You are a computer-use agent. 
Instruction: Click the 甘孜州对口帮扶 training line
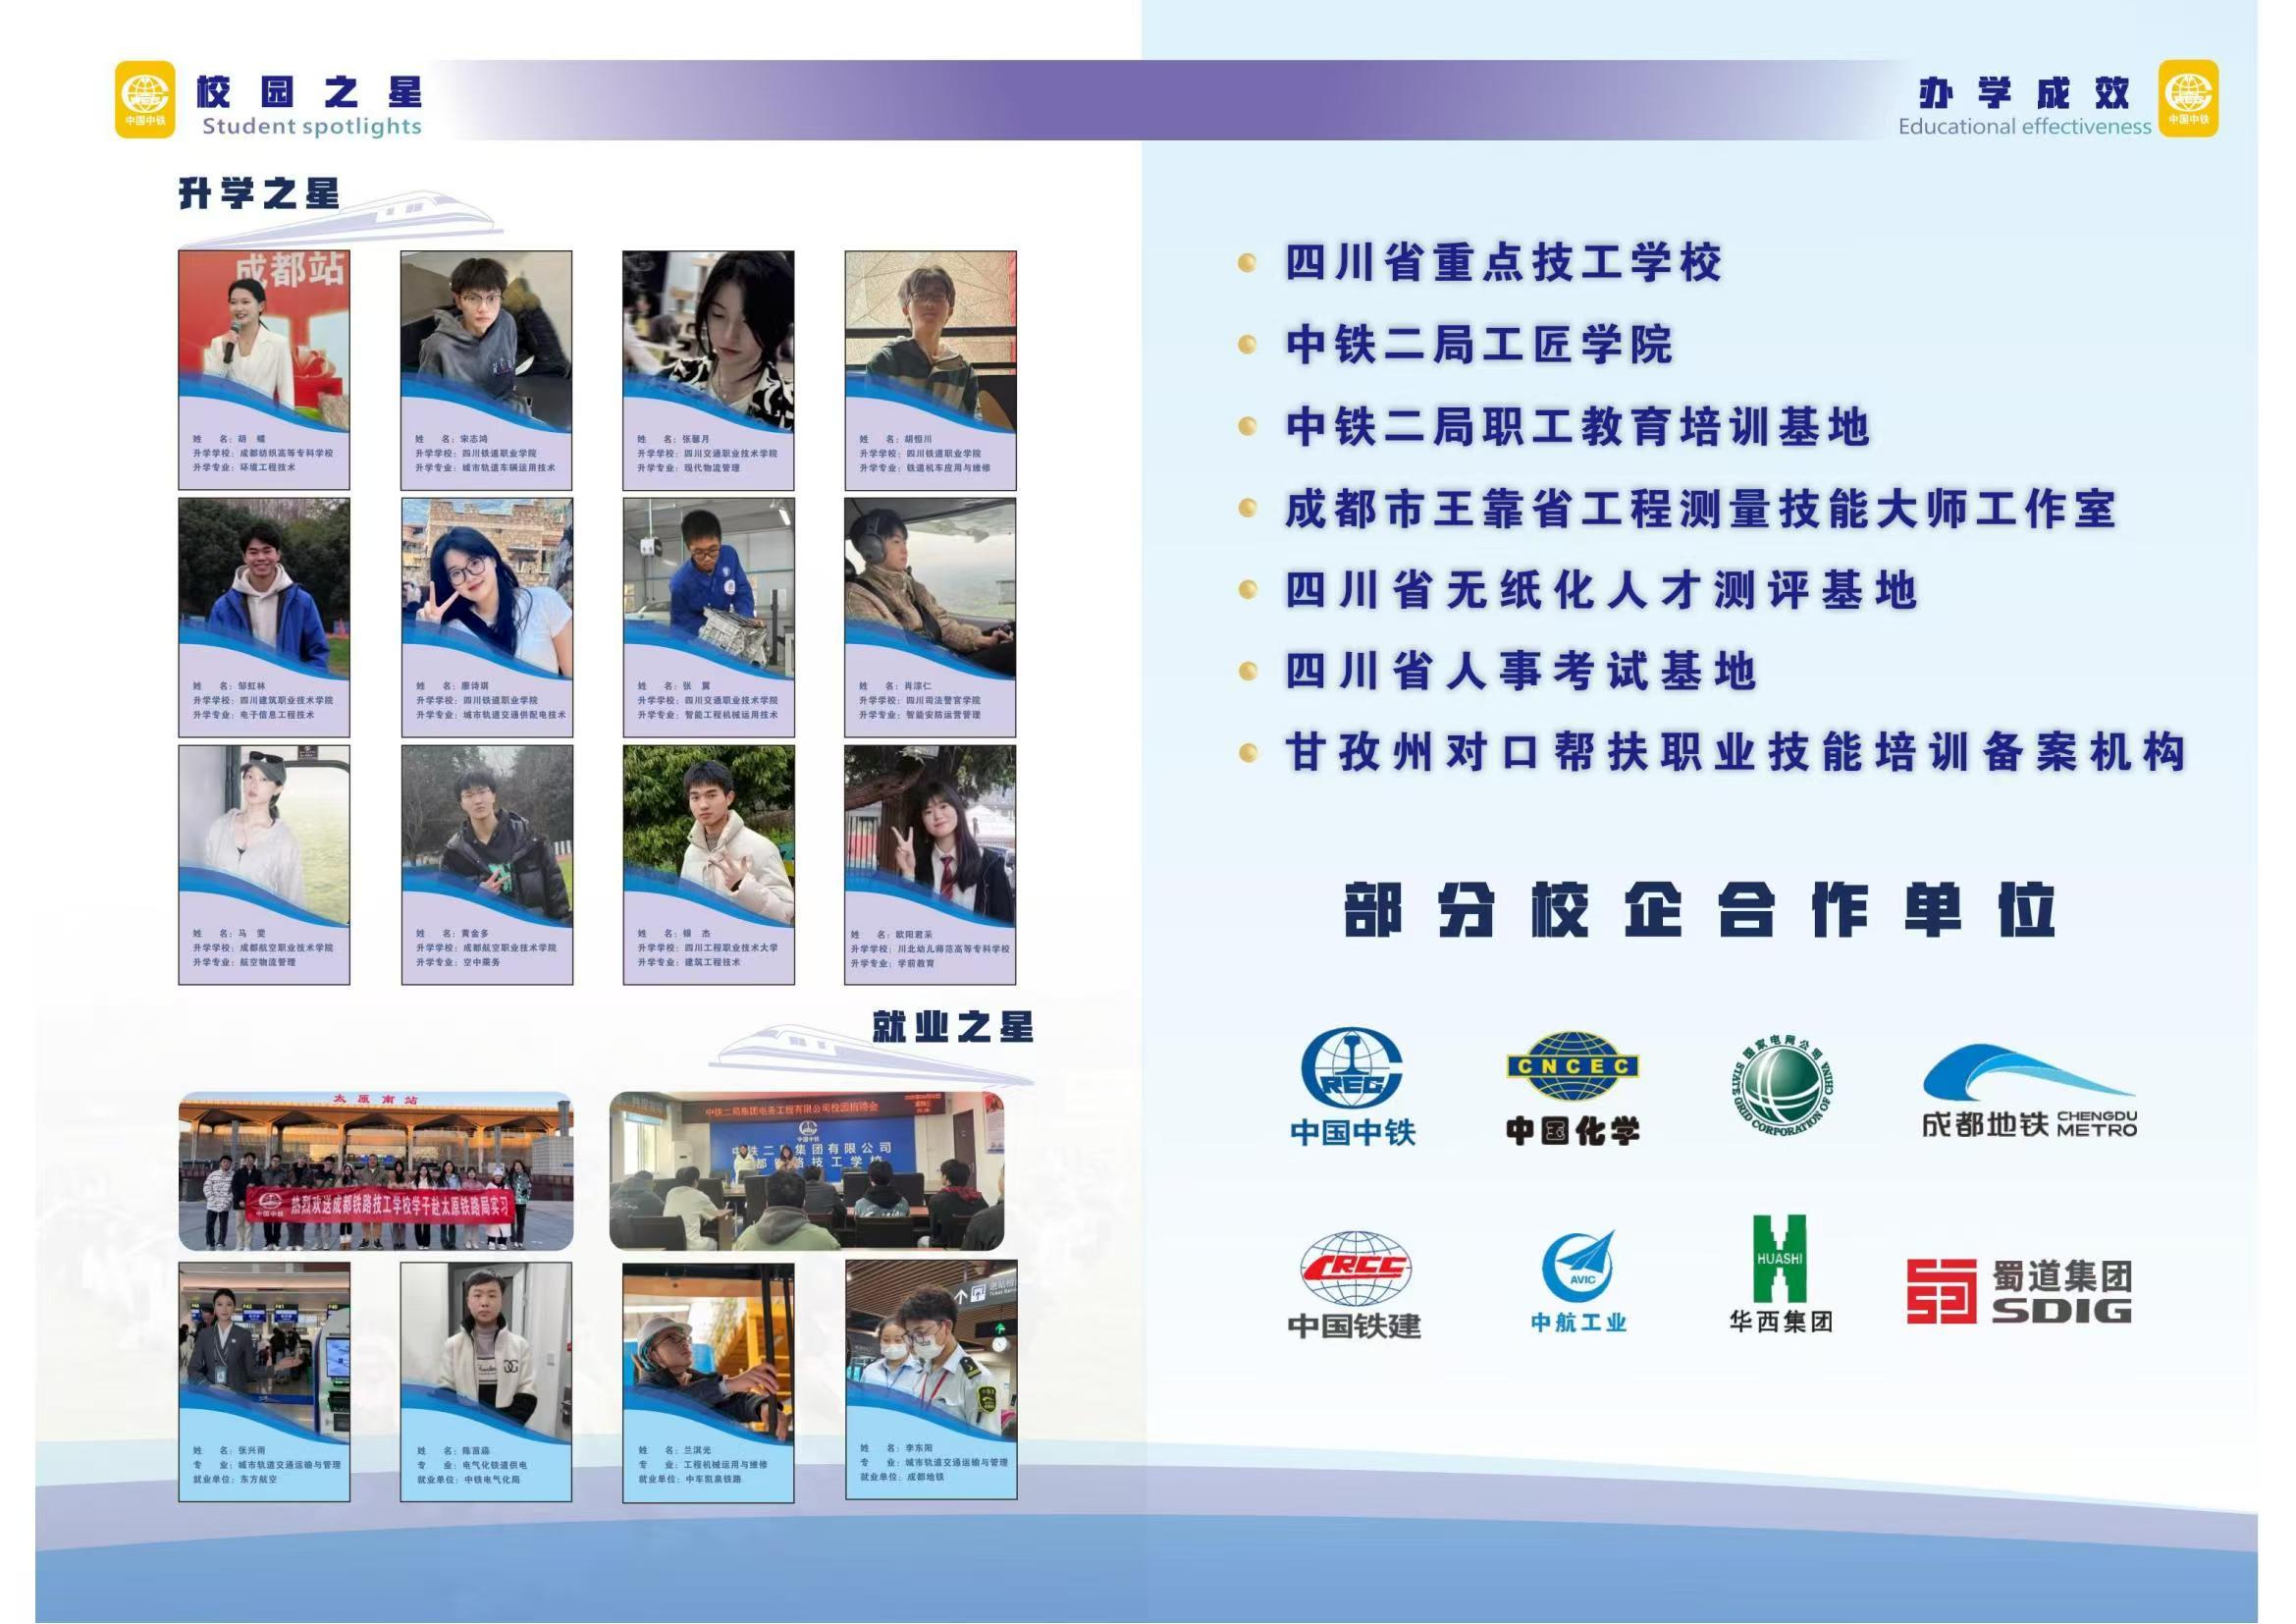tap(1735, 752)
